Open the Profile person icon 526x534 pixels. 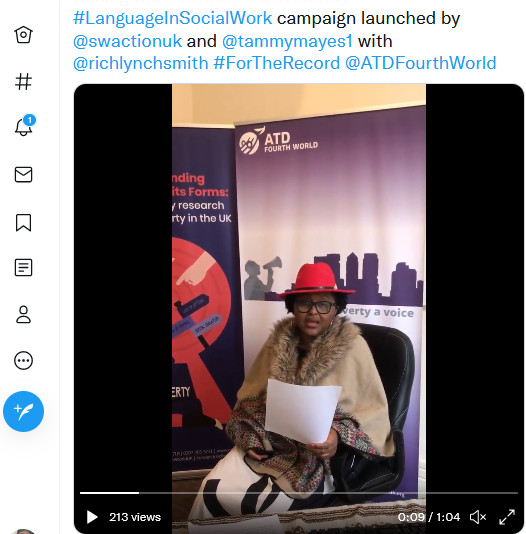click(23, 314)
